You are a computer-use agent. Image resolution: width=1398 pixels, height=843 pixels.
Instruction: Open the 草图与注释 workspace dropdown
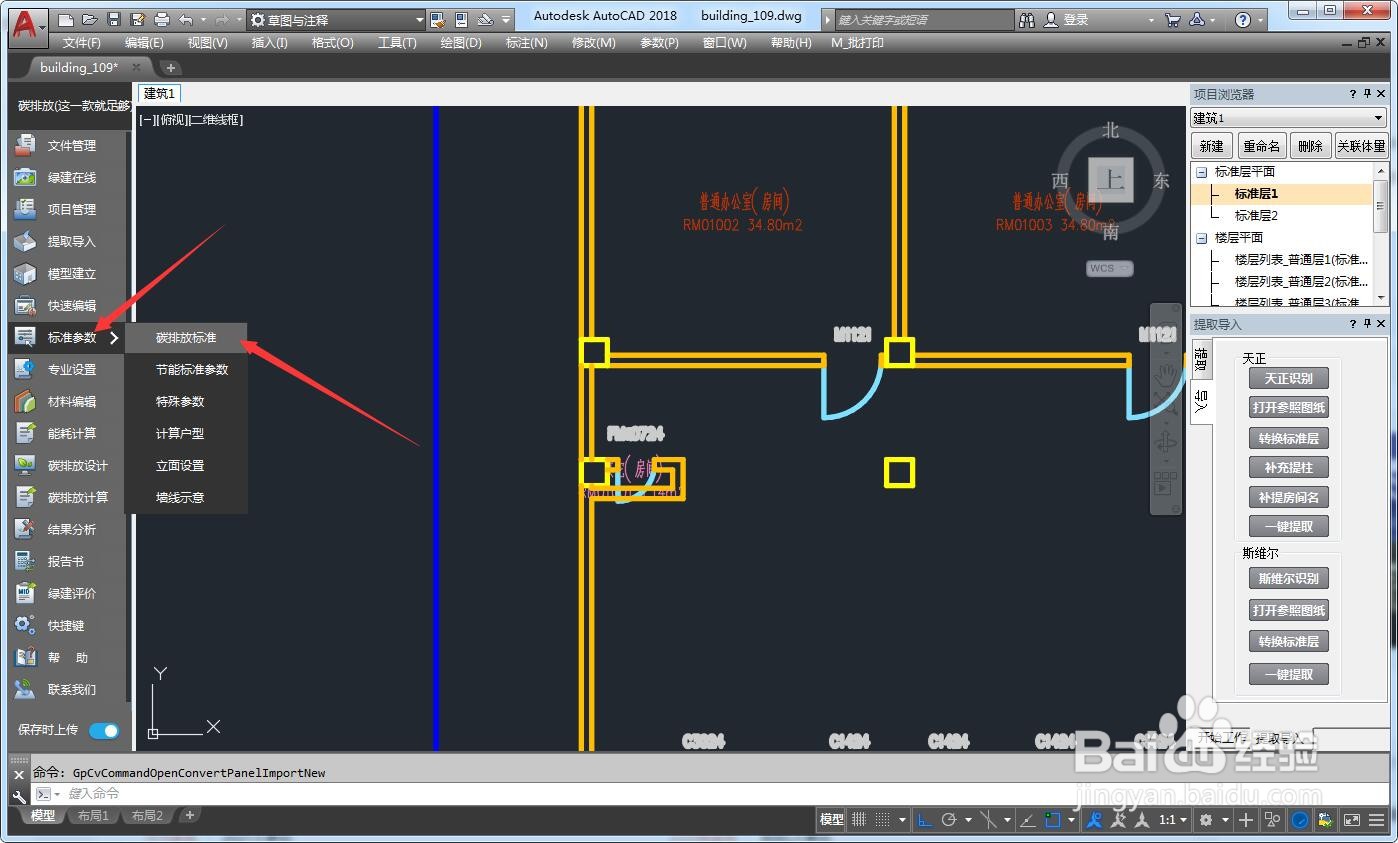[336, 19]
